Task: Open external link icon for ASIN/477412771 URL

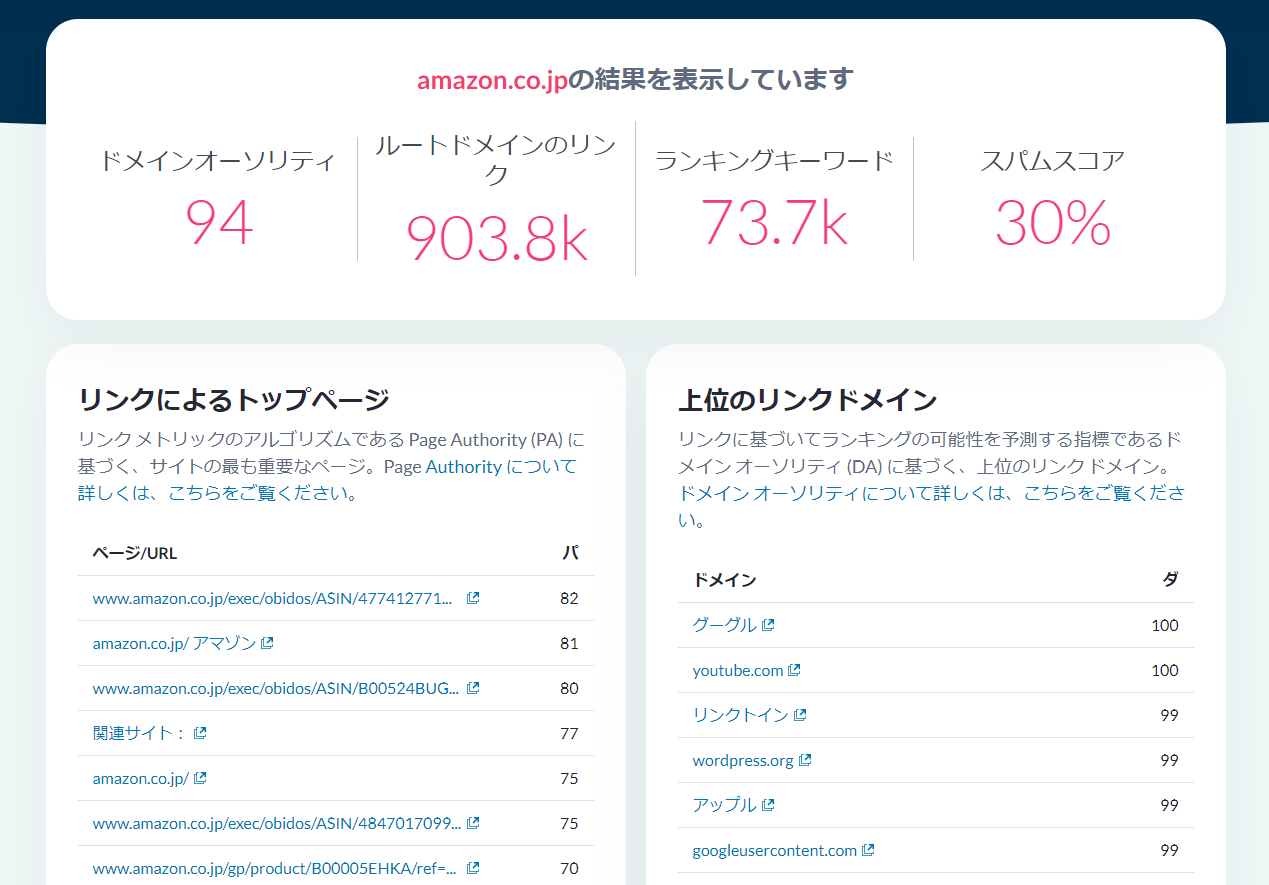Action: [473, 598]
